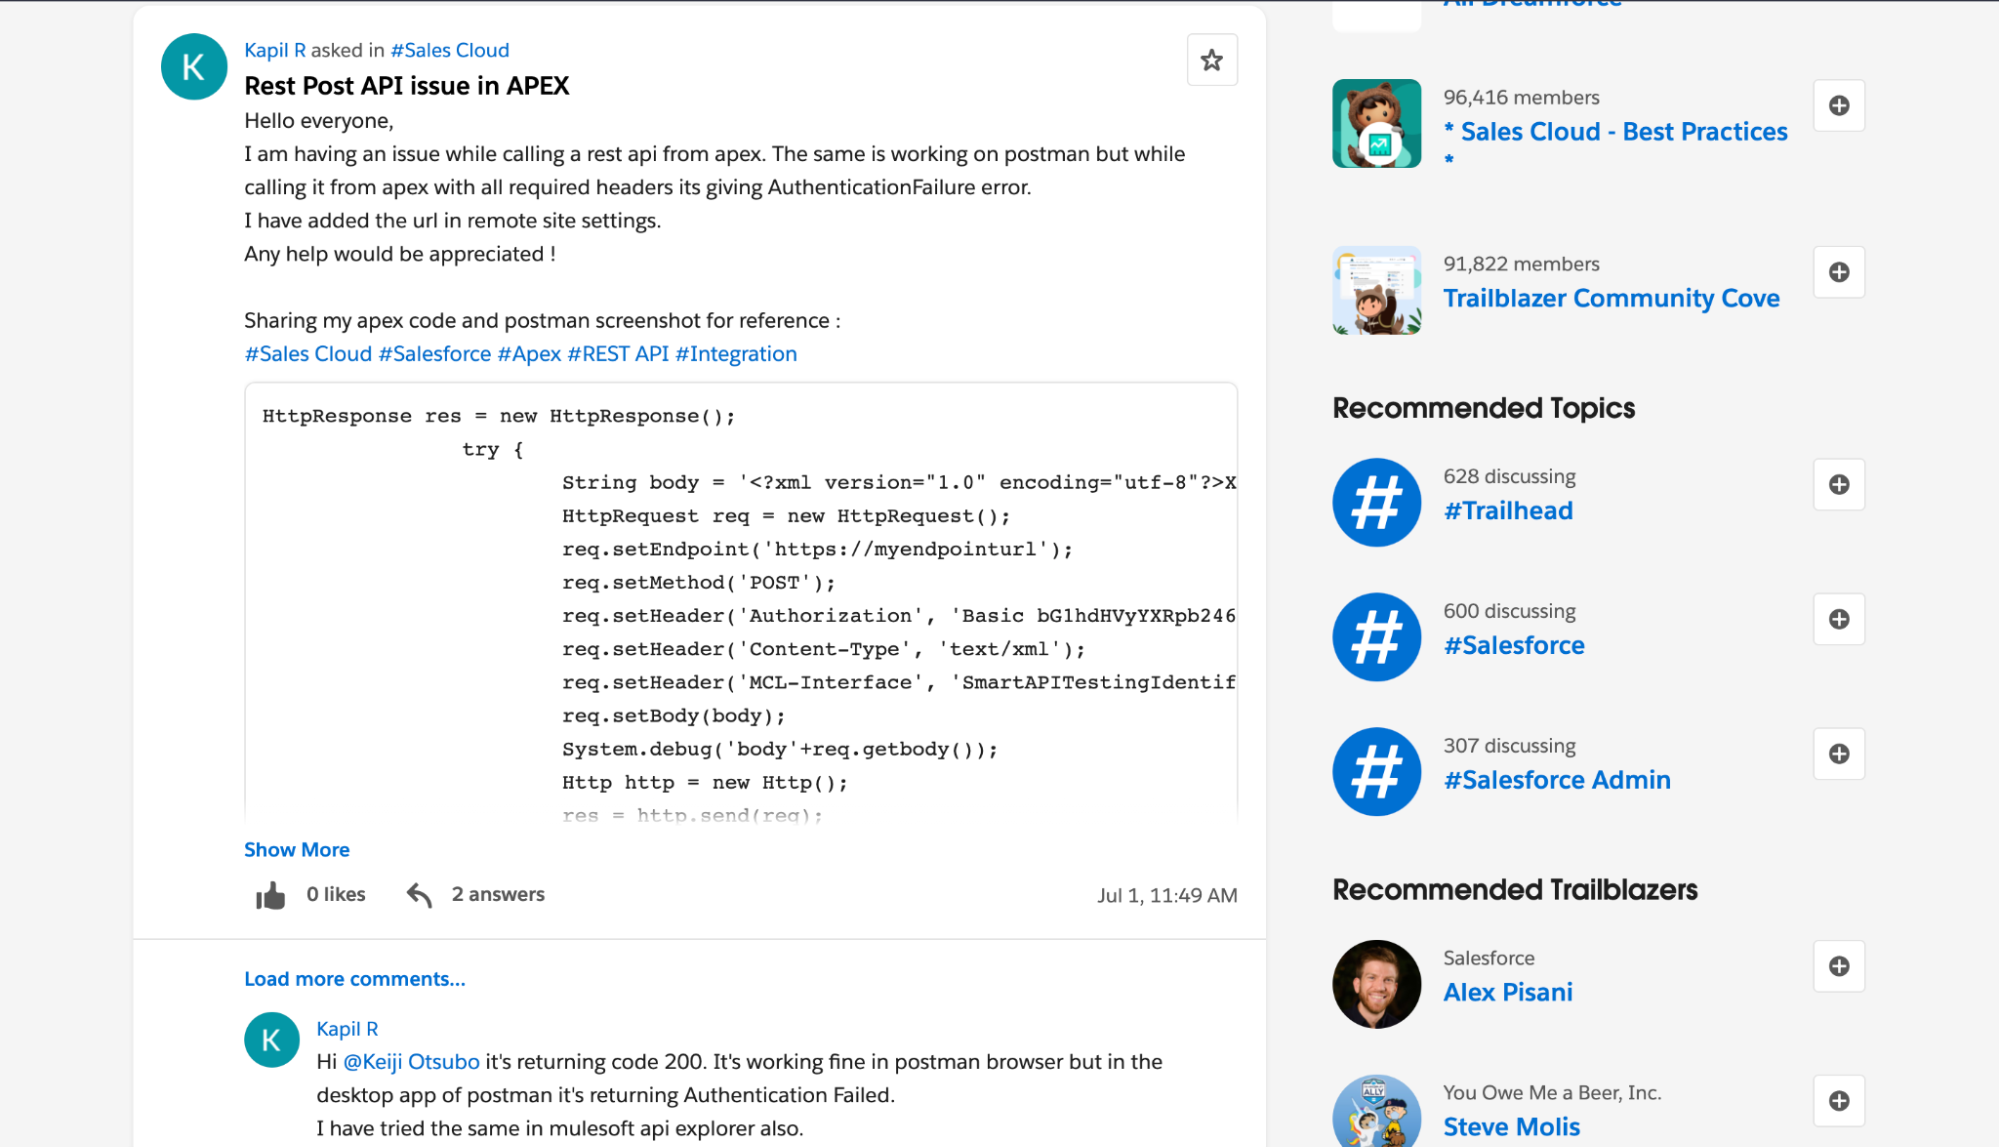The width and height of the screenshot is (1999, 1147).
Task: Bookmark the question with star icon
Action: tap(1211, 60)
